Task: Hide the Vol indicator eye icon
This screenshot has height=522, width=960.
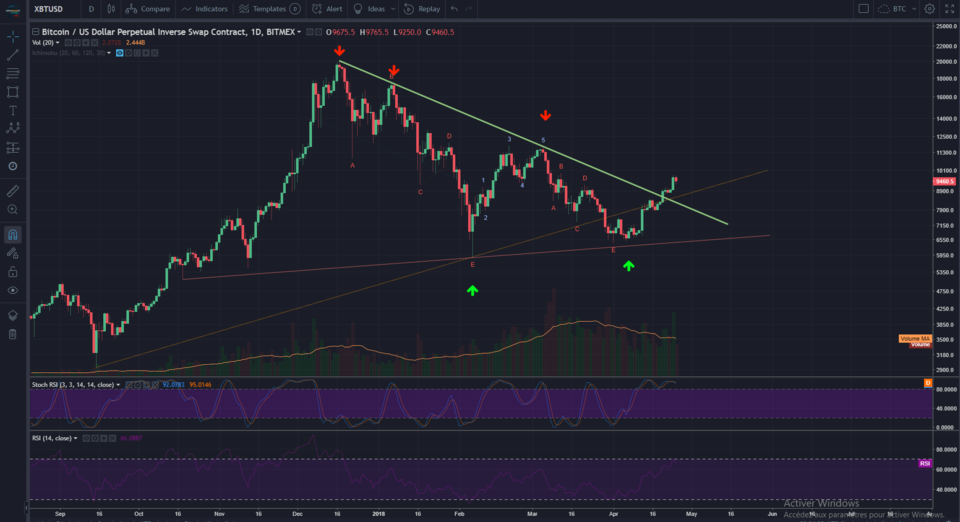Action: (69, 43)
